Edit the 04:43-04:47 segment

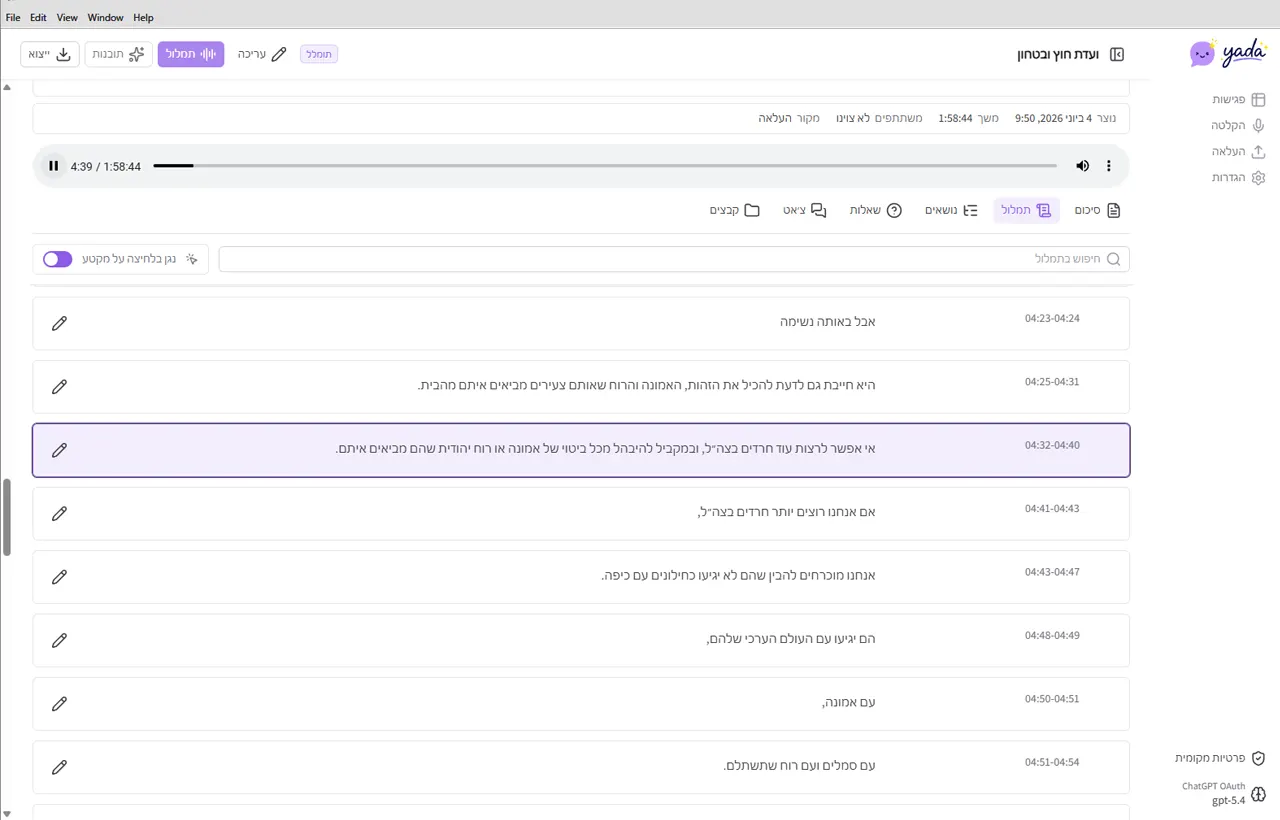point(59,577)
